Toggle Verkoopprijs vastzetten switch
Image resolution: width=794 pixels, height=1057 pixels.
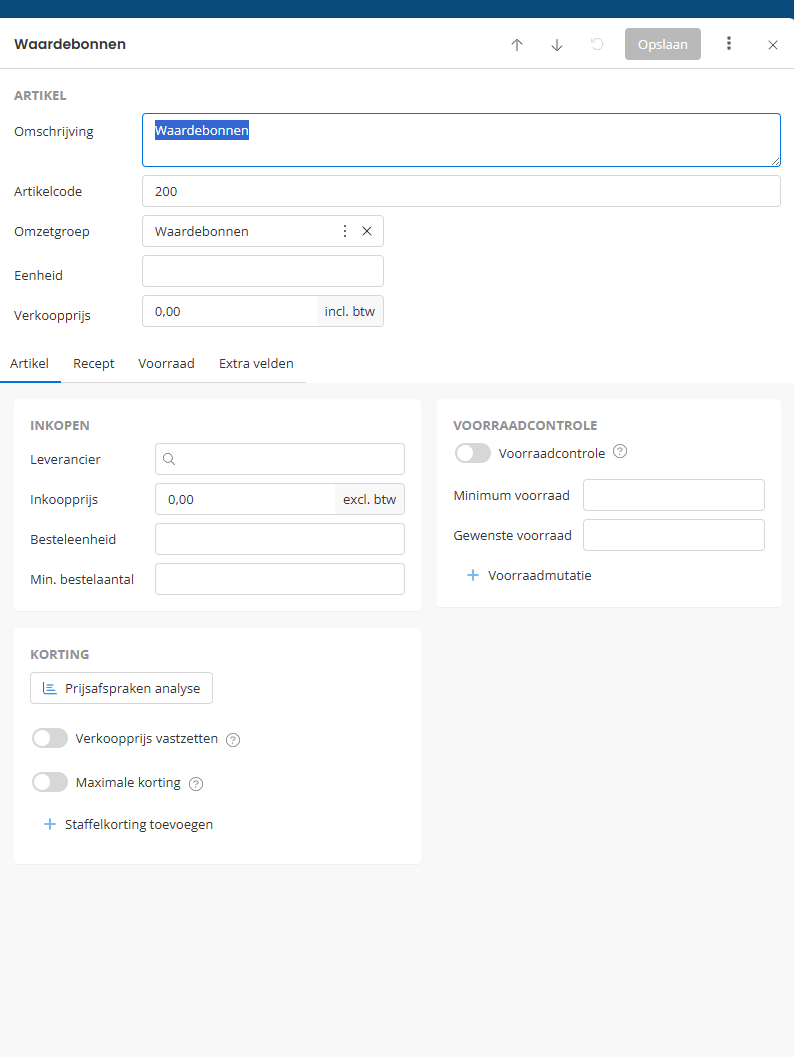(x=50, y=739)
